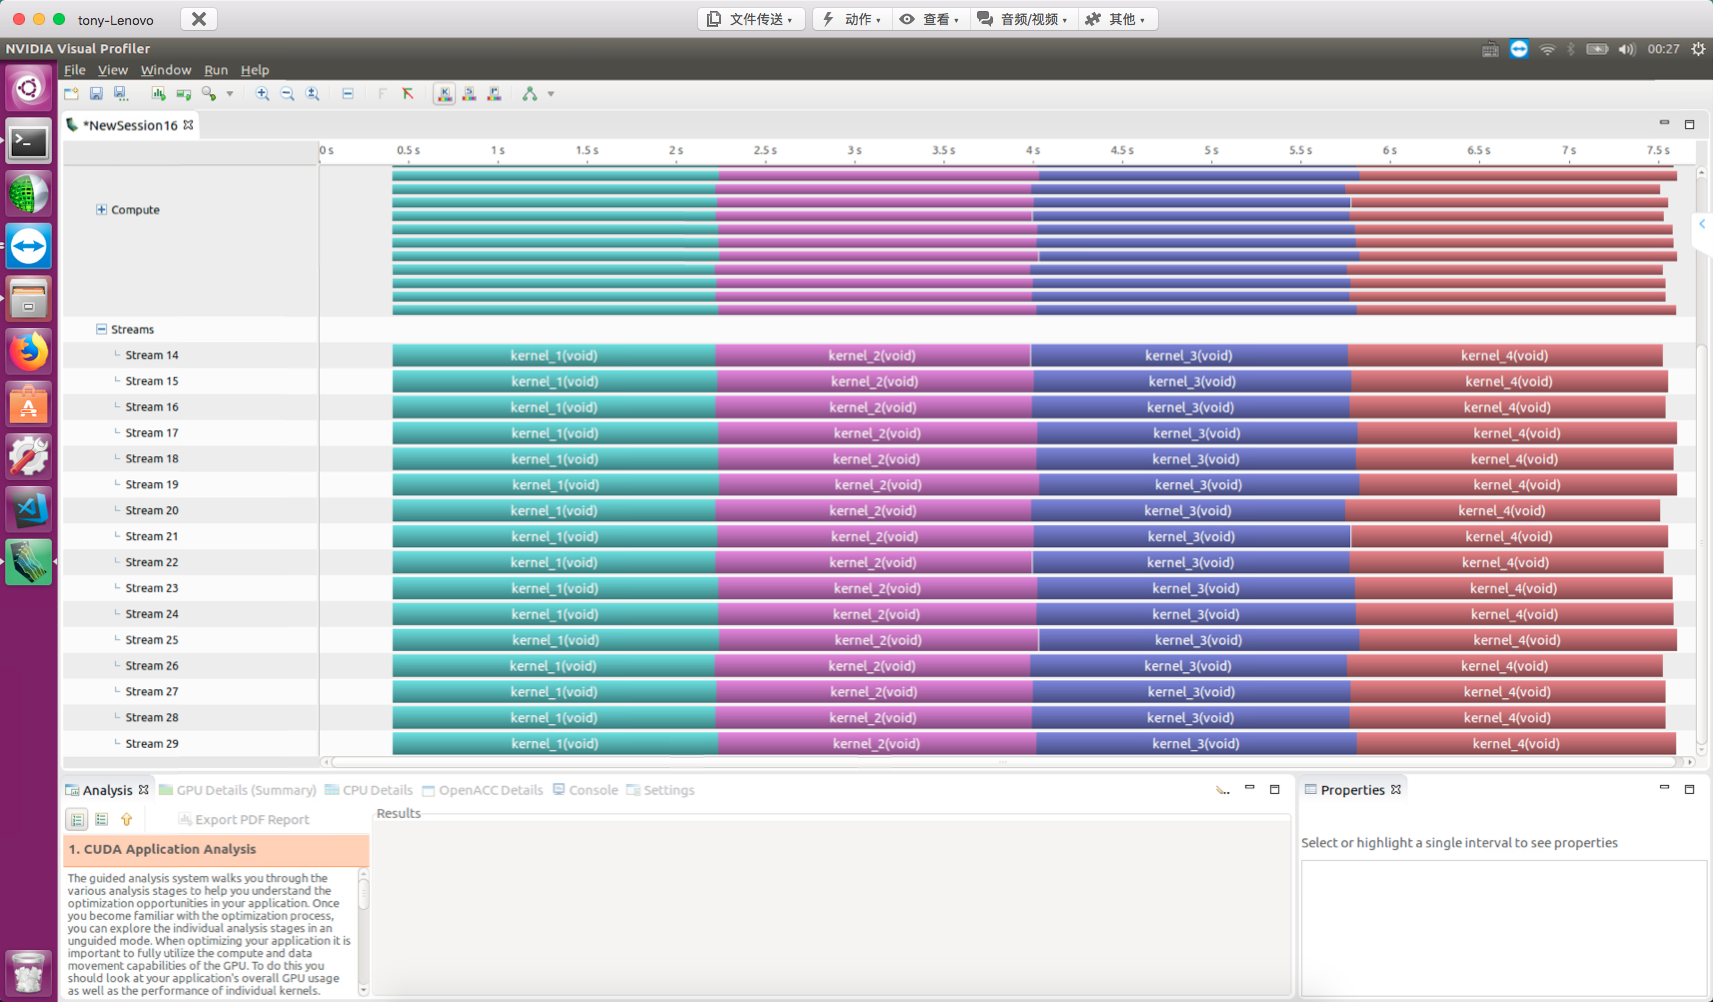Viewport: 1713px width, 1002px height.
Task: Open the 音频/视频 dropdown
Action: [1023, 19]
